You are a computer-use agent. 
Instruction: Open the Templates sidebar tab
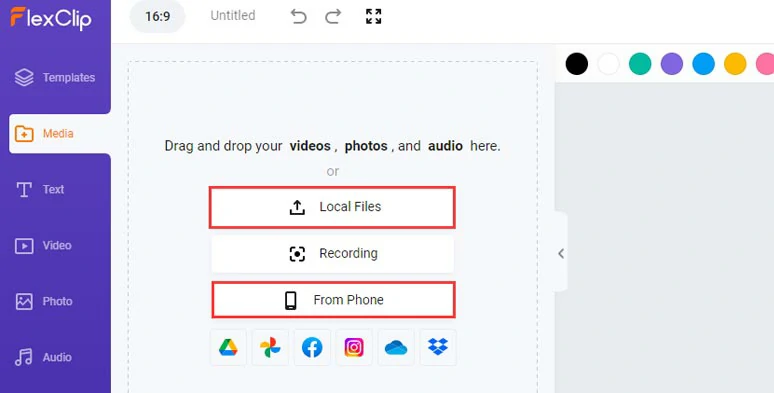pos(55,78)
